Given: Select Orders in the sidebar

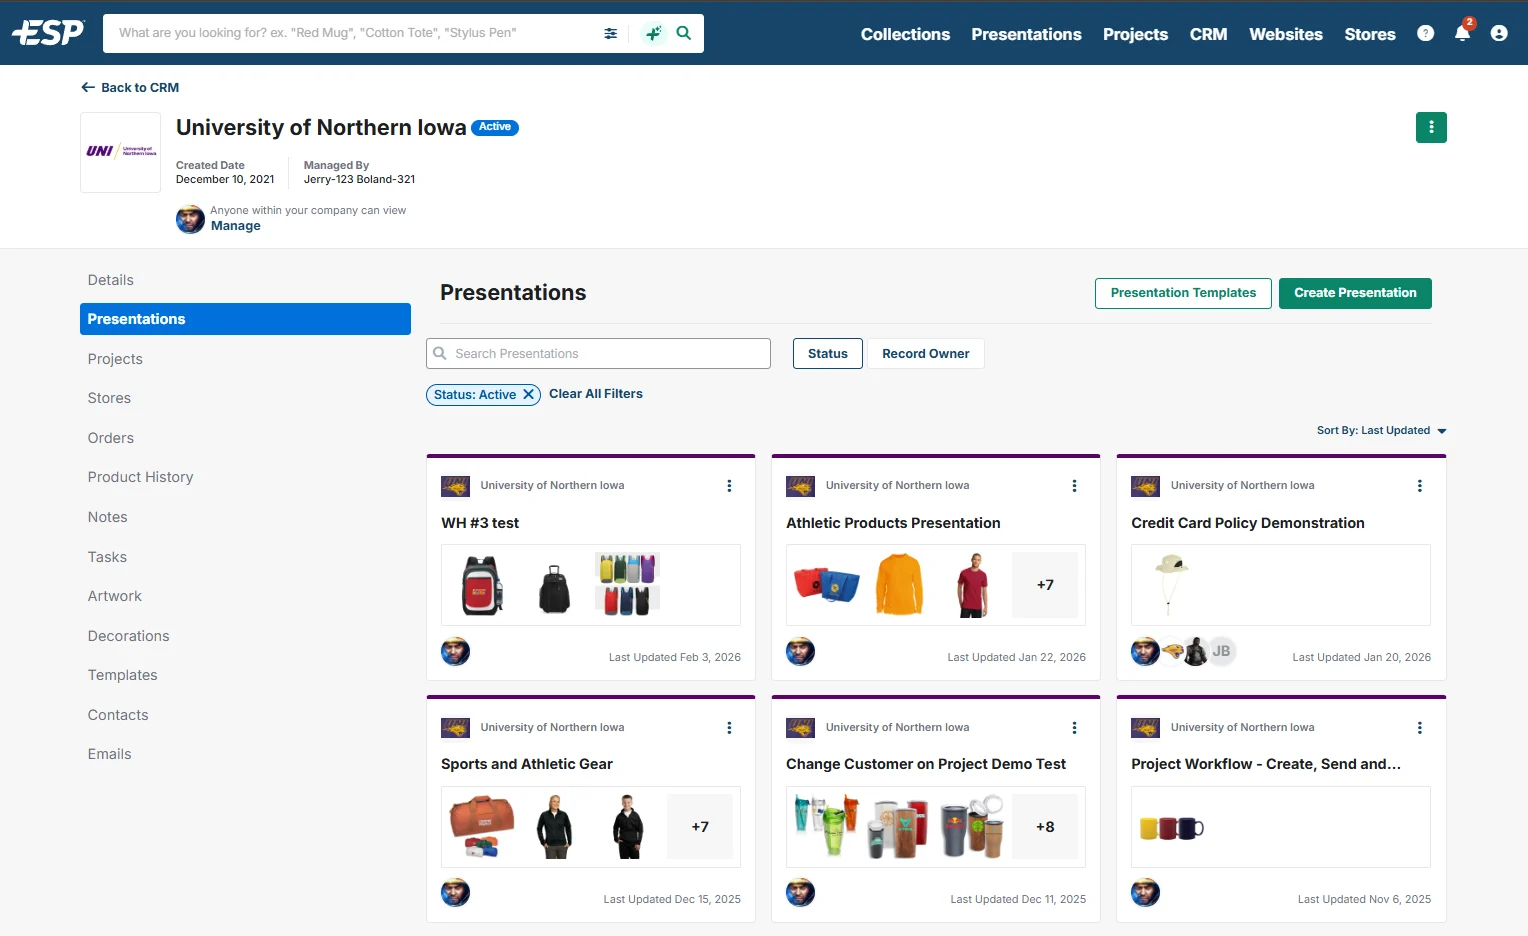Looking at the screenshot, I should [245, 438].
